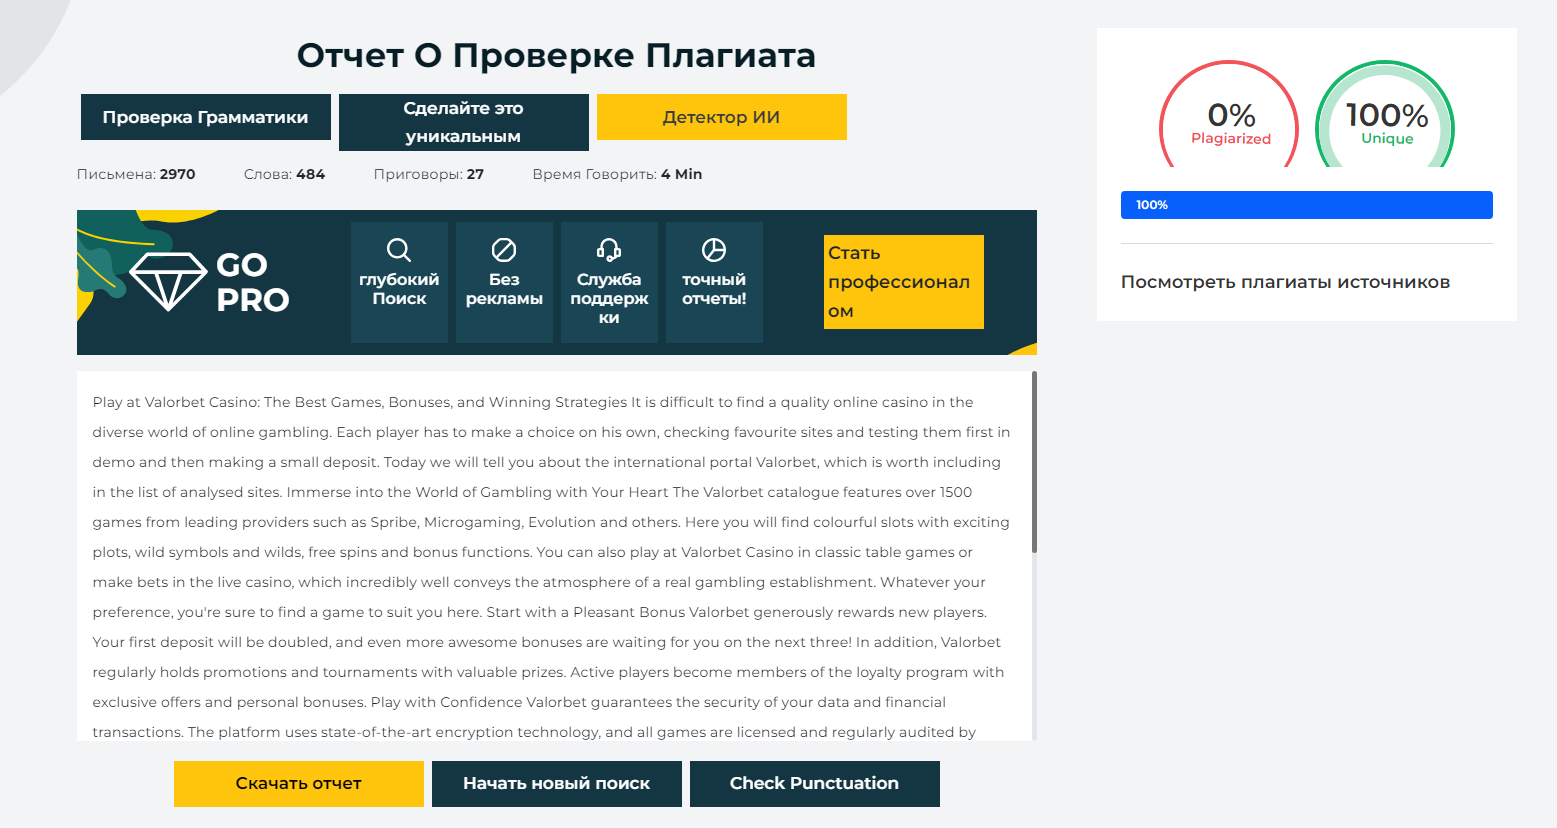Click the Приговоры: 27 count
This screenshot has width=1557, height=828.
point(429,174)
